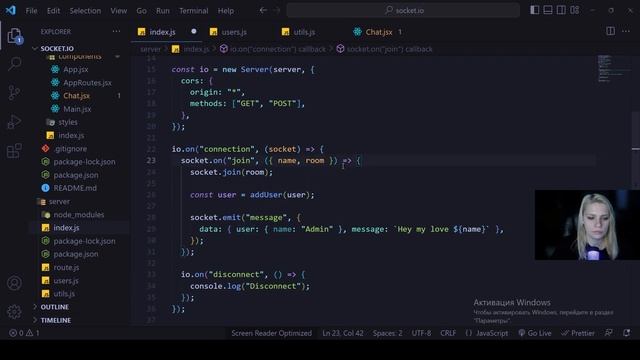Expand the styles folder
Viewport: 640px width, 360px height.
click(x=68, y=122)
